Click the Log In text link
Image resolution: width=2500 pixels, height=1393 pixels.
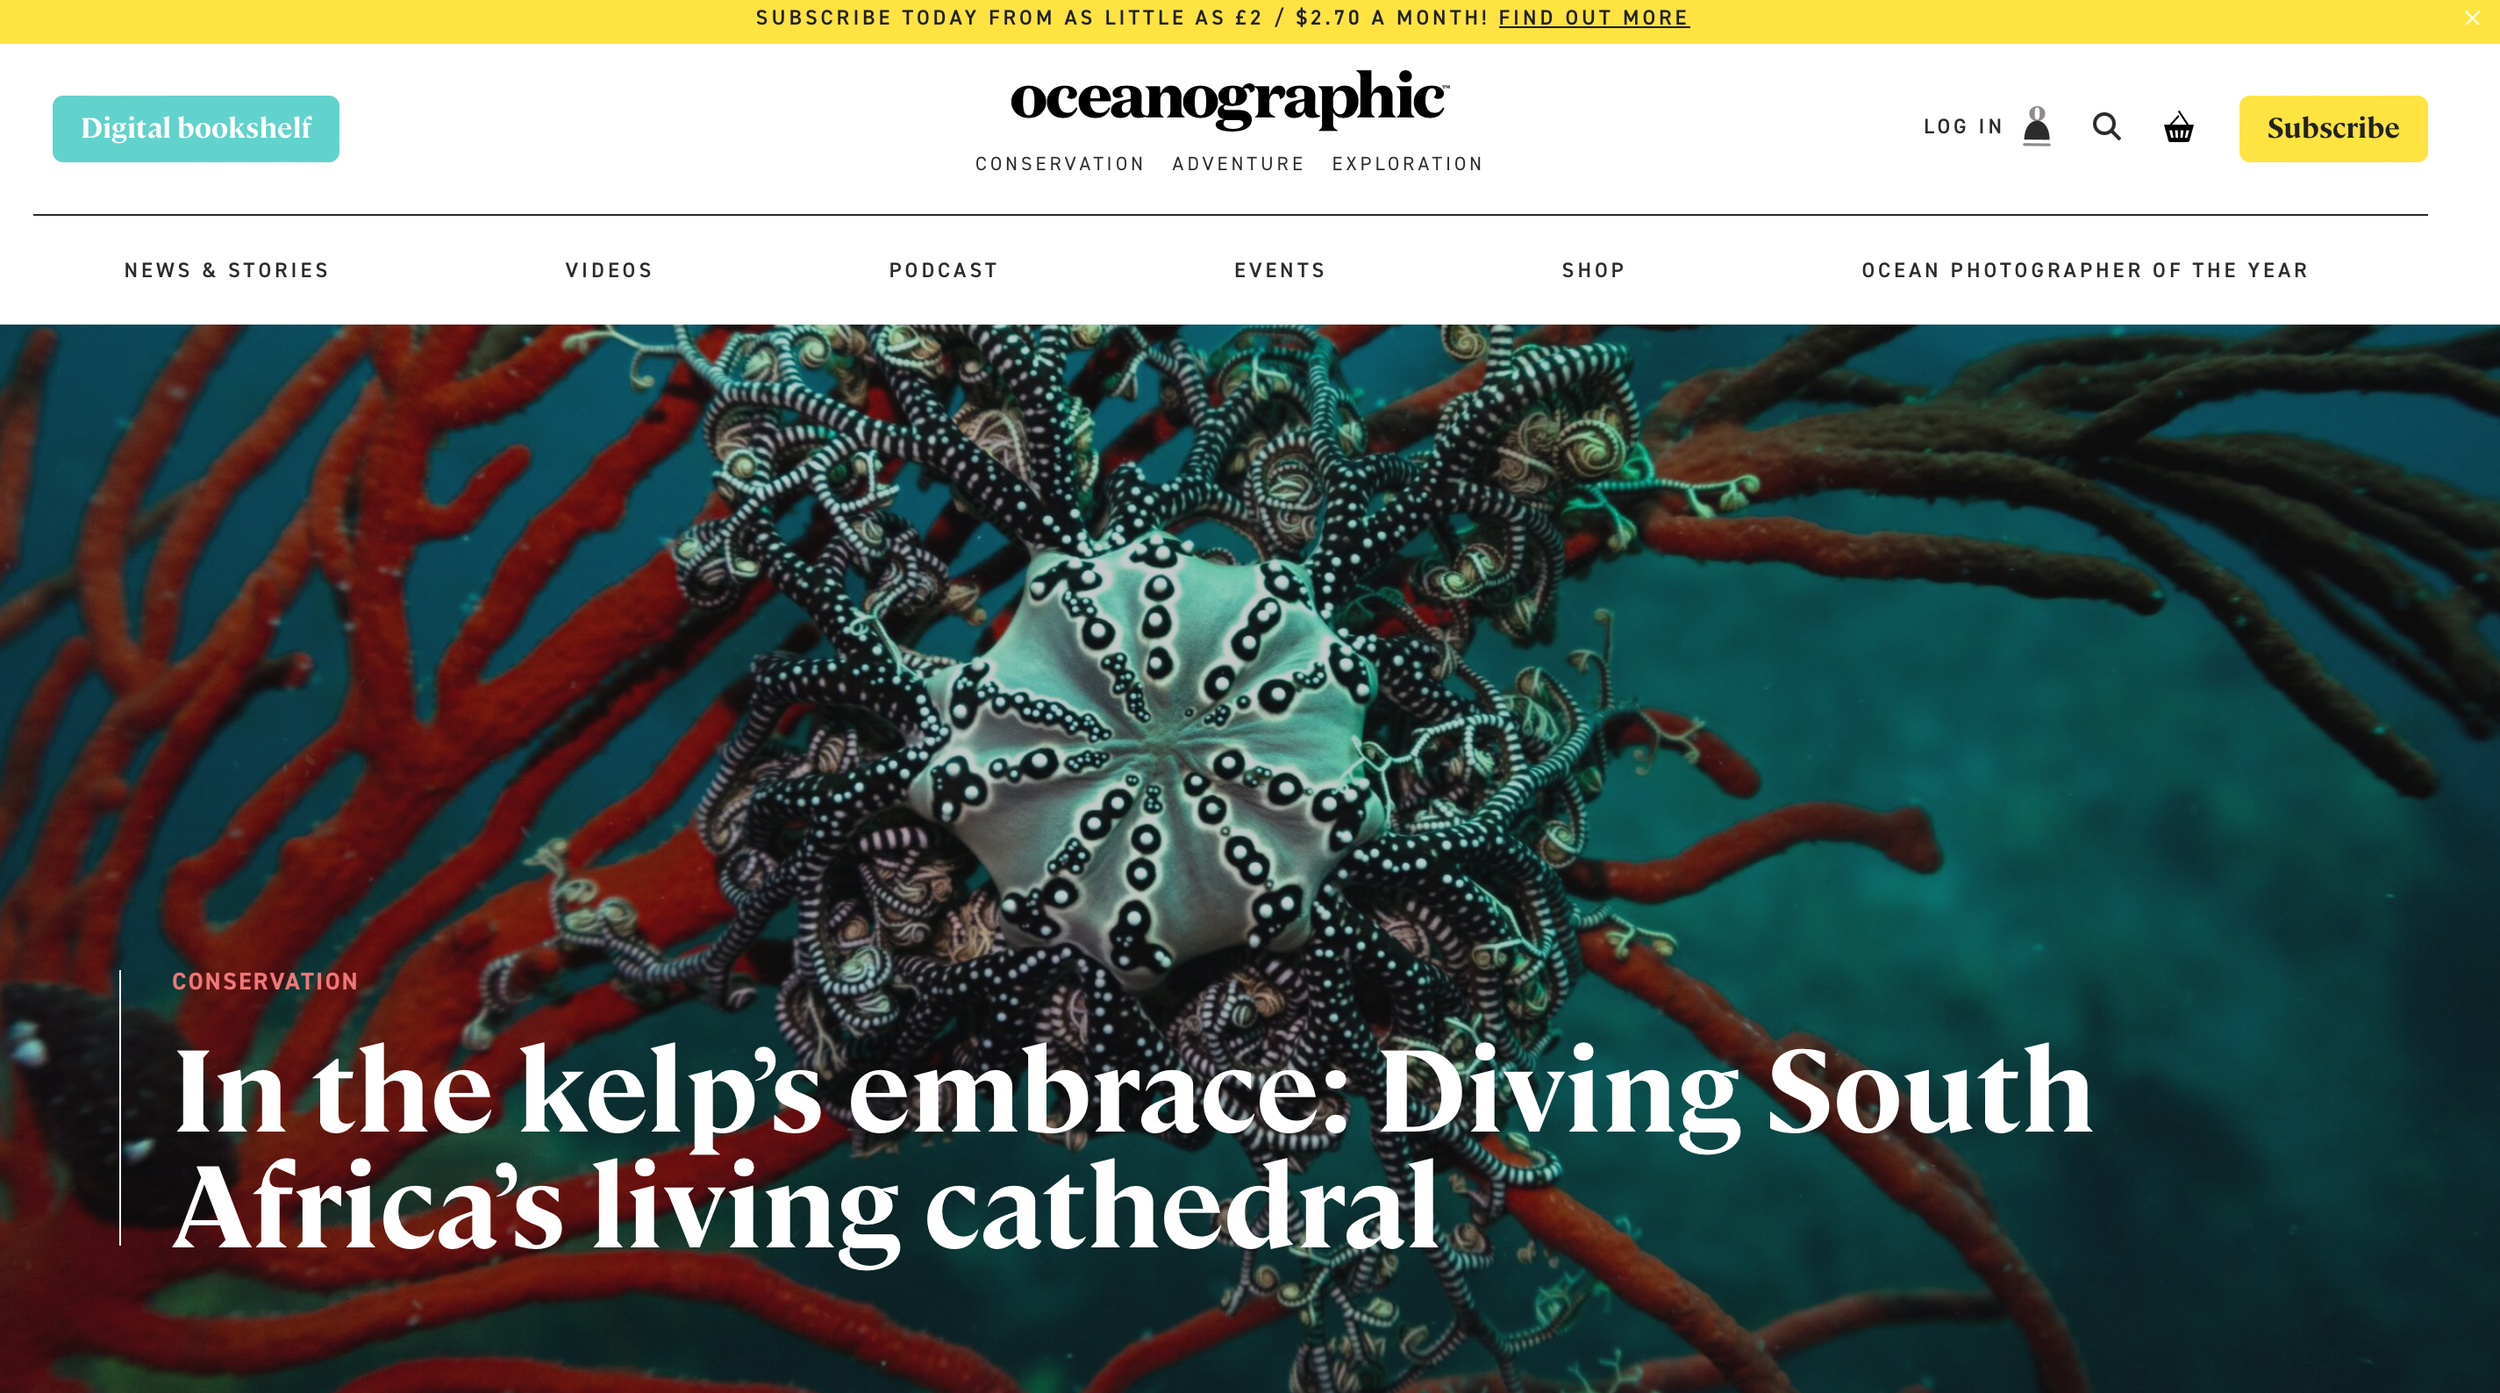pos(1963,127)
